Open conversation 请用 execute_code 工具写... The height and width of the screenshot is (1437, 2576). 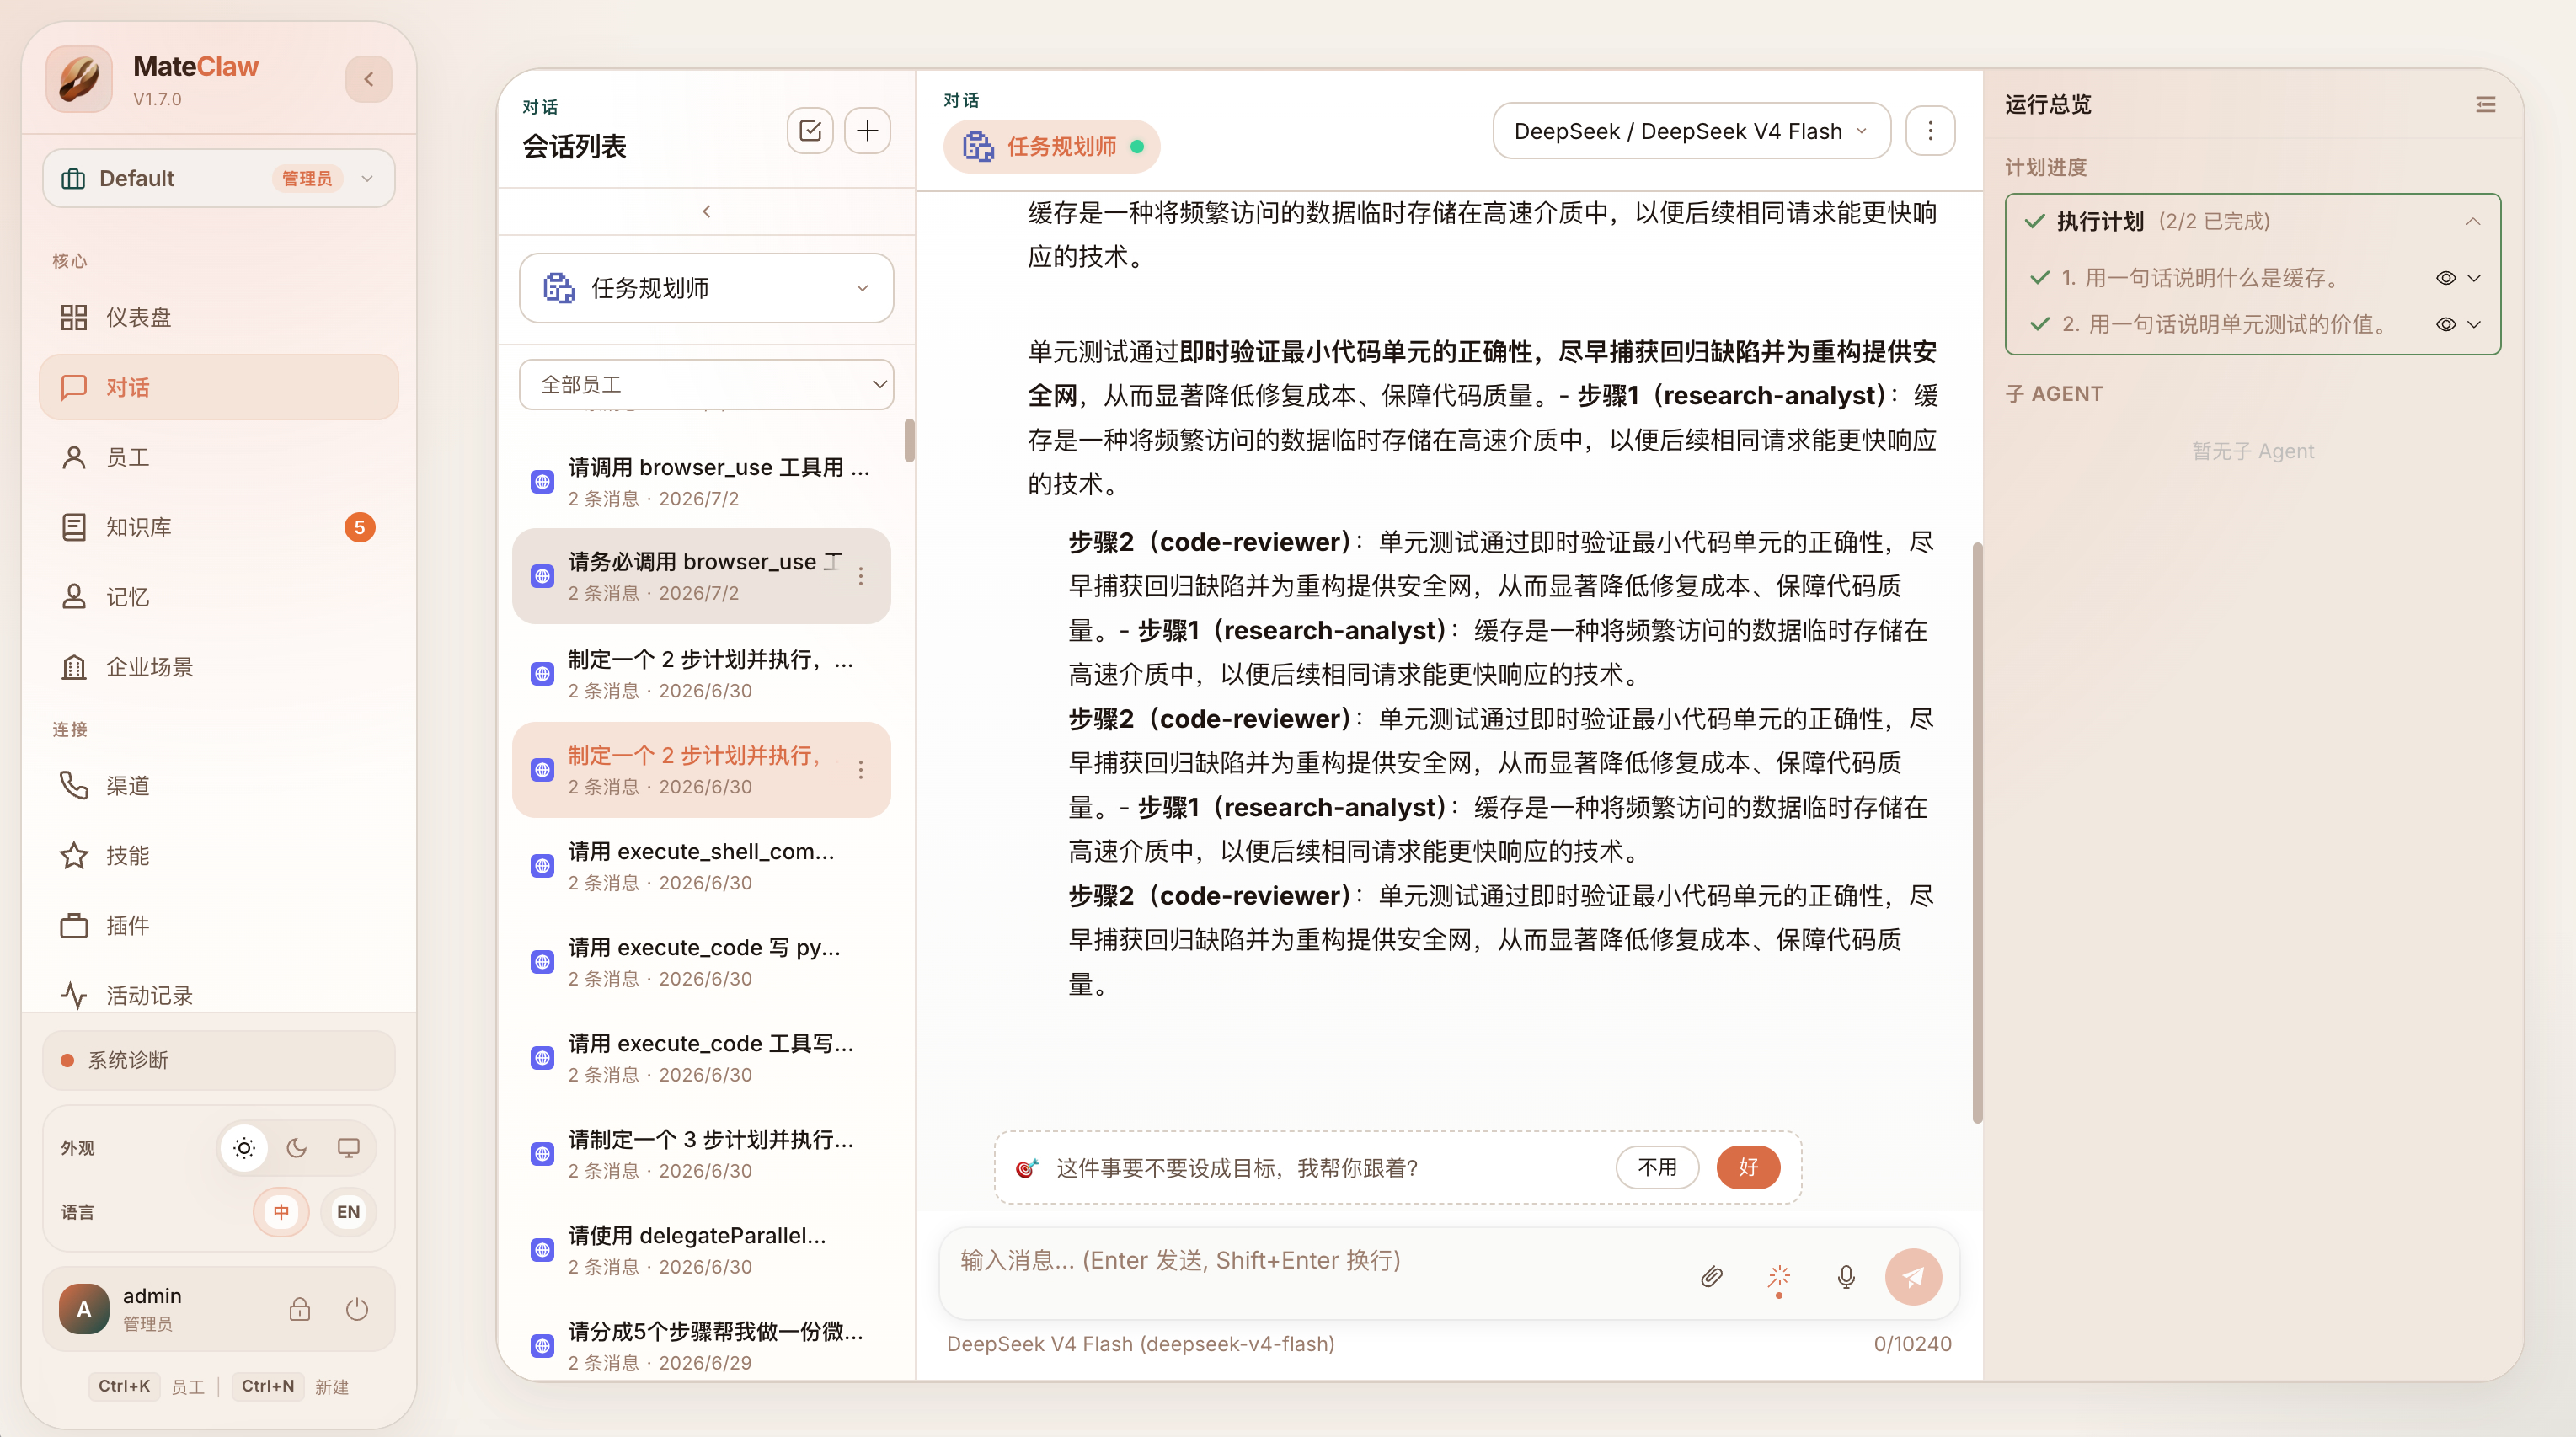[700, 1057]
